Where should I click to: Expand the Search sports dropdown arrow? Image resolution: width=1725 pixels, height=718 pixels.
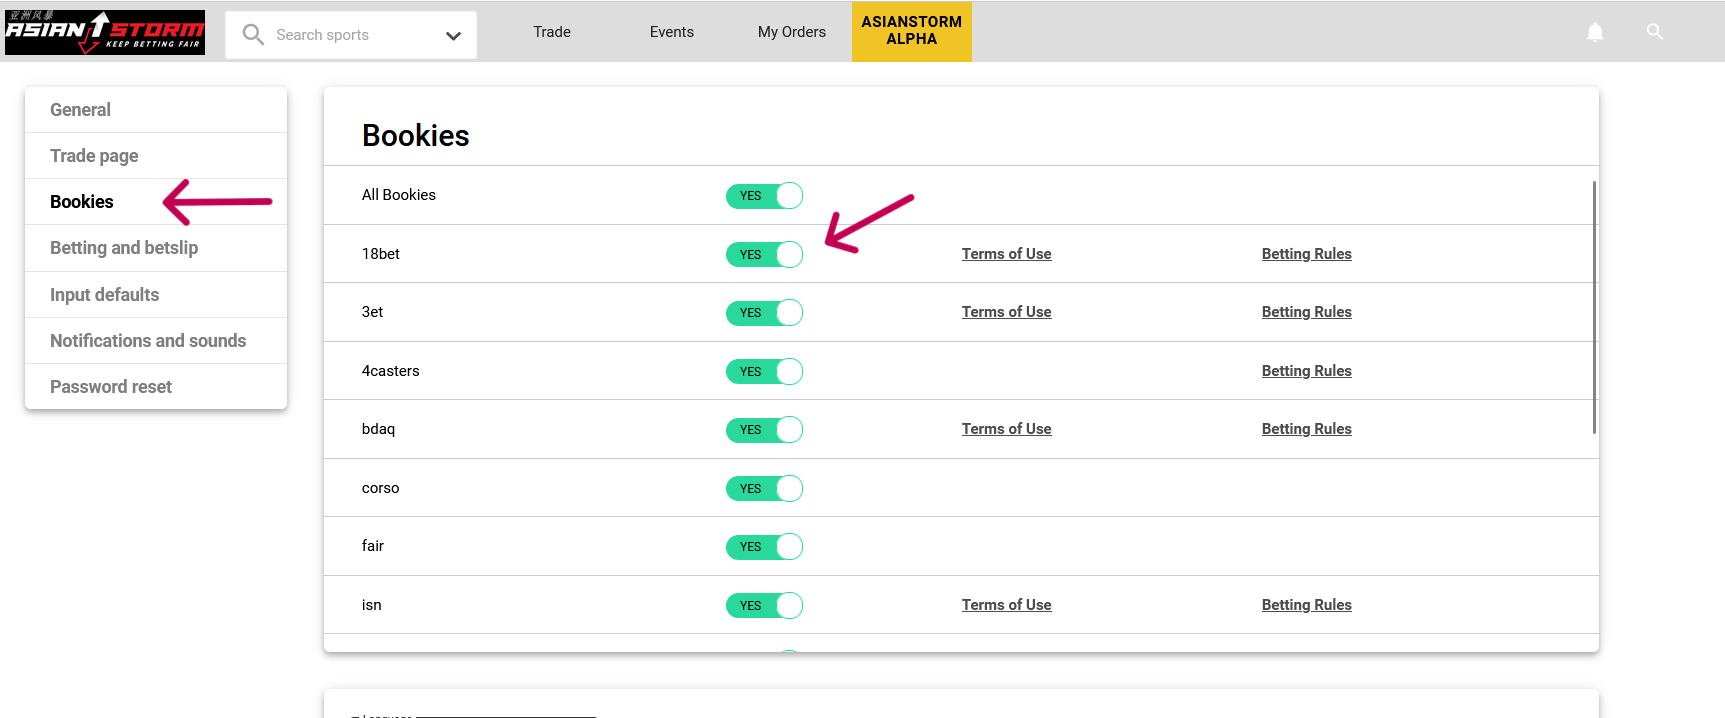(x=453, y=36)
